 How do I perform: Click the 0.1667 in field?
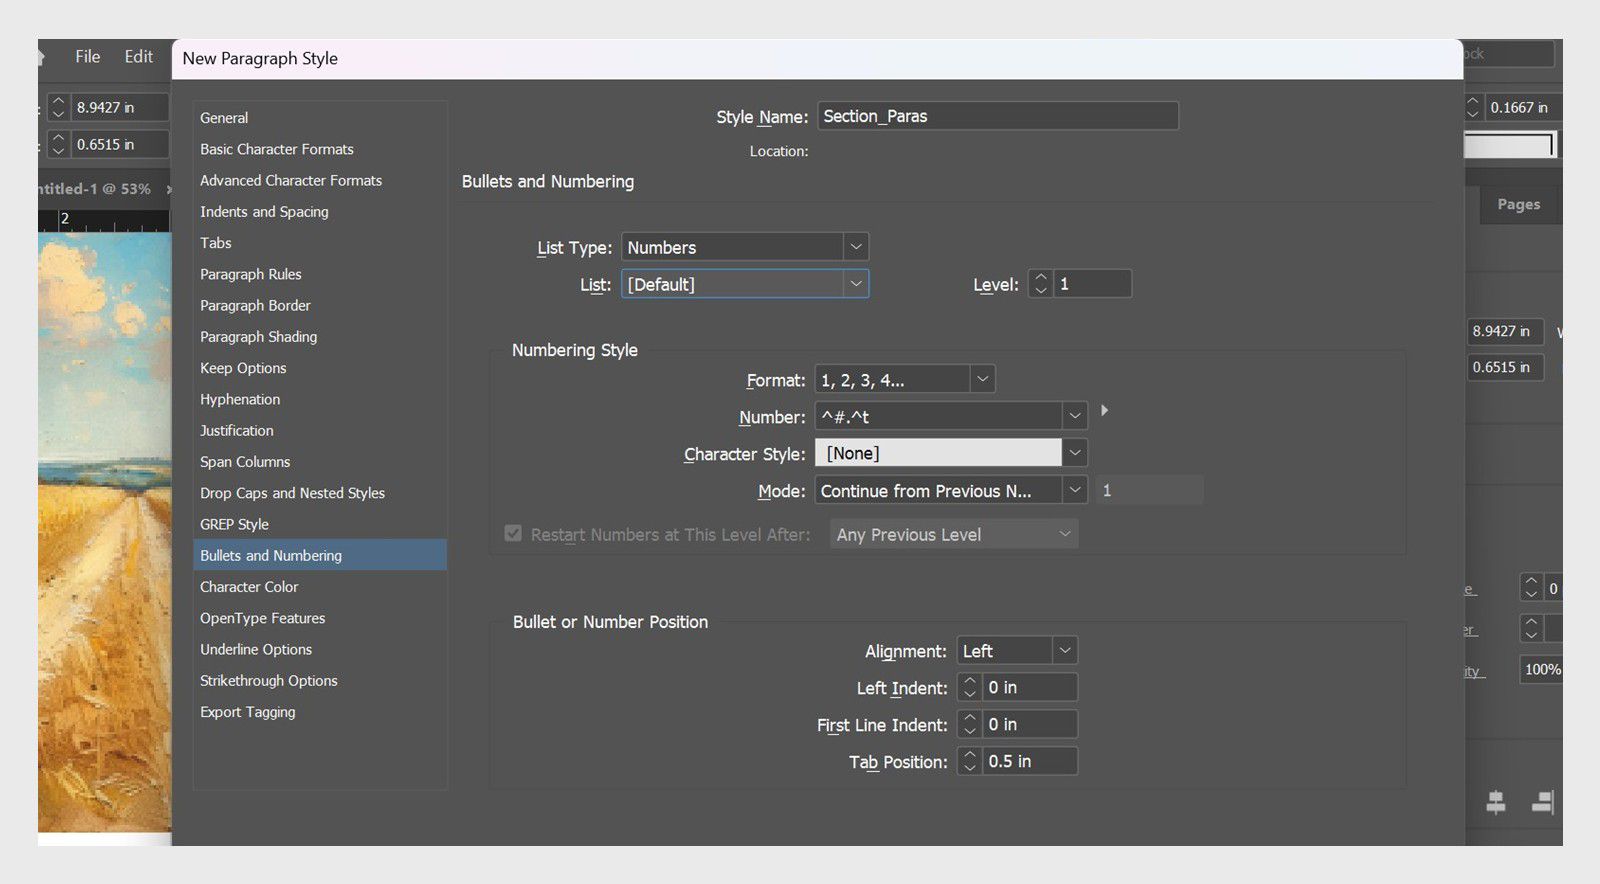(1523, 107)
